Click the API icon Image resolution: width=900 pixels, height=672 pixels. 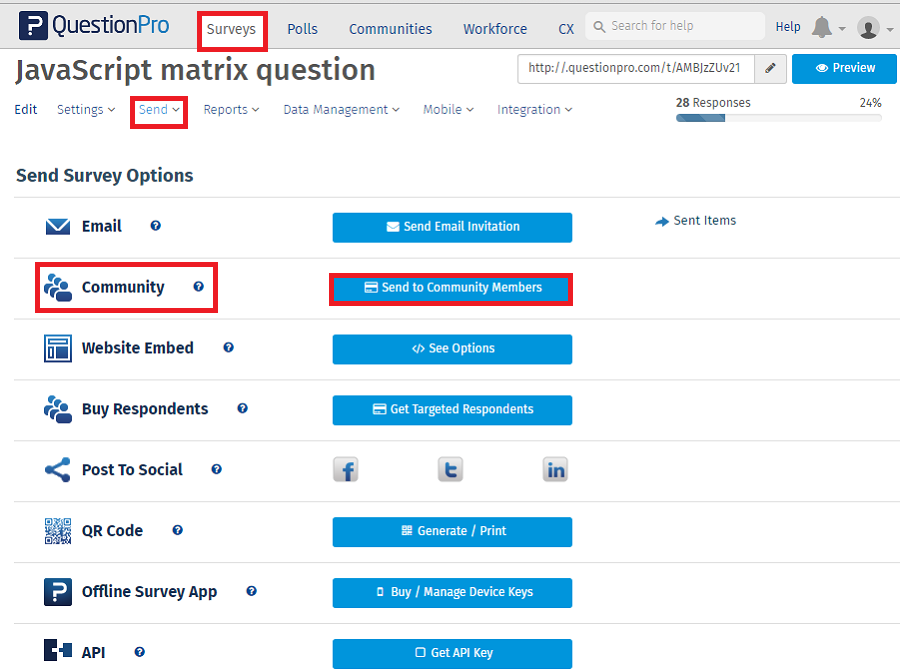point(58,650)
